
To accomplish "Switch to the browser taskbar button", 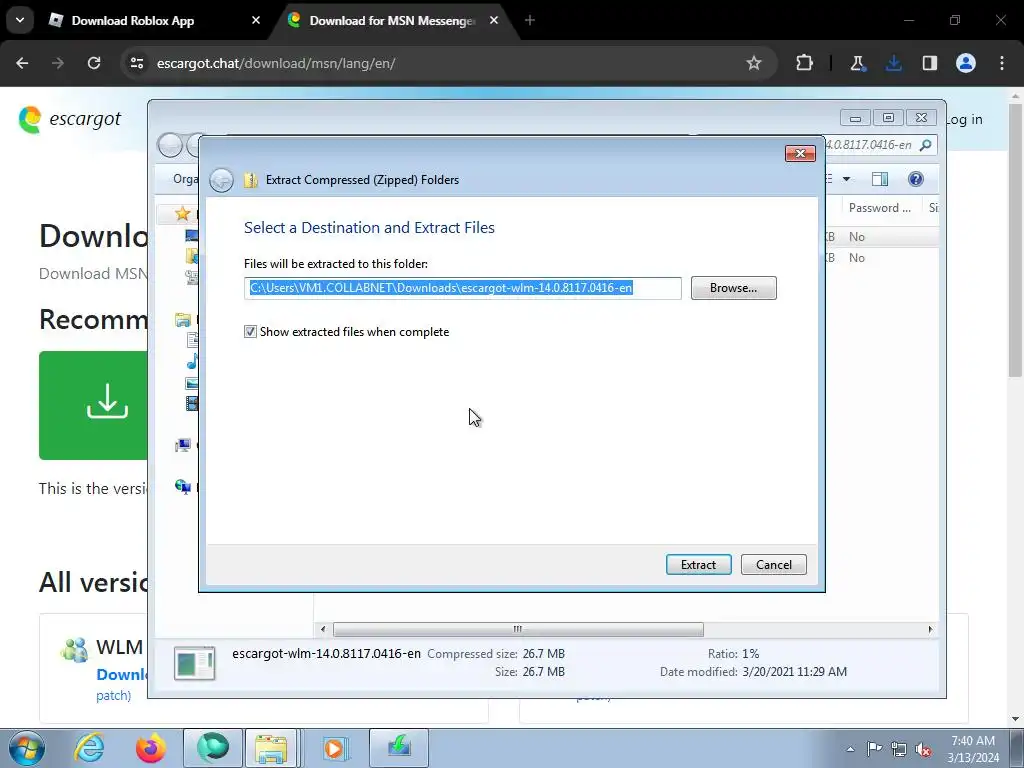I will [212, 748].
